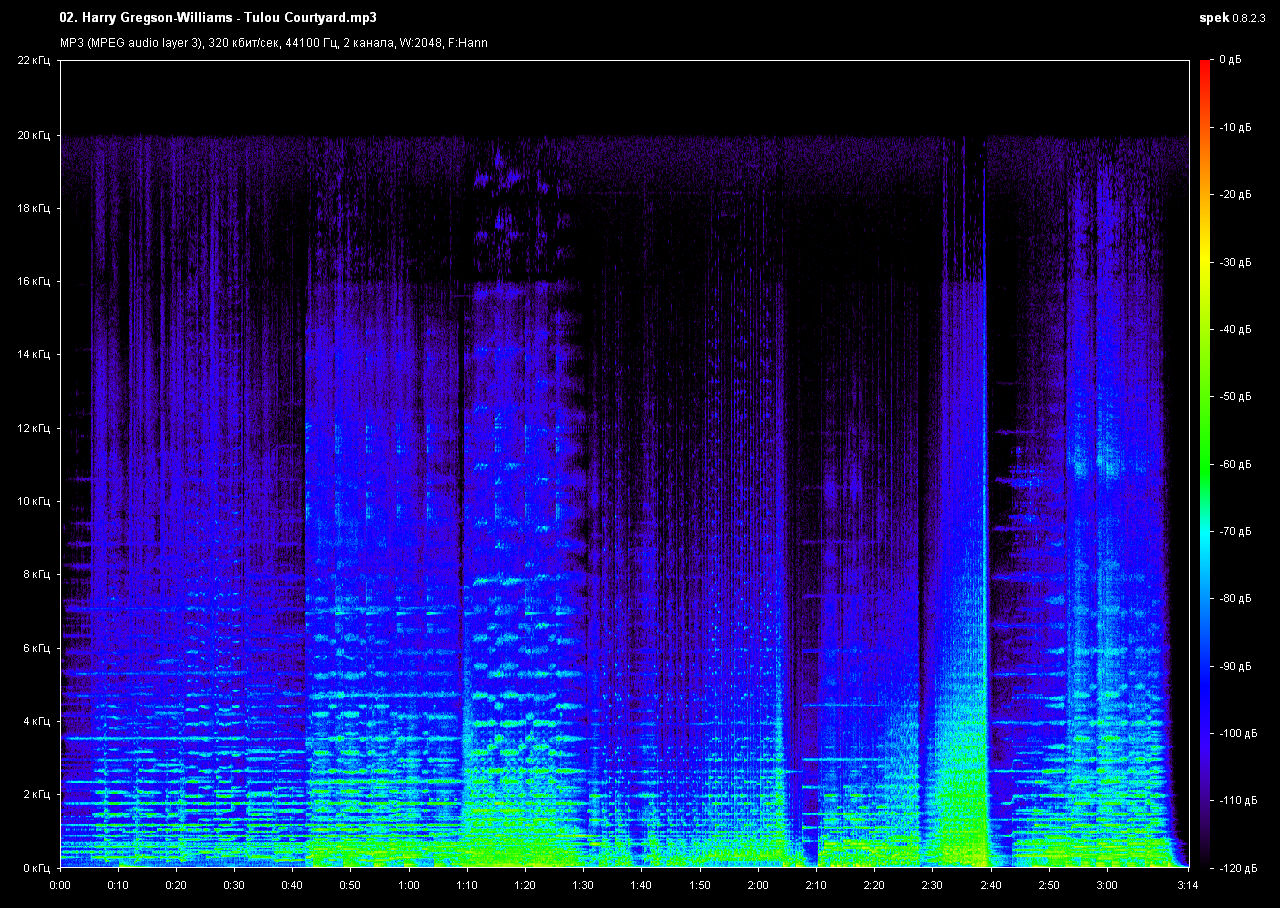Select the 1:50 time axis marker

pos(699,885)
